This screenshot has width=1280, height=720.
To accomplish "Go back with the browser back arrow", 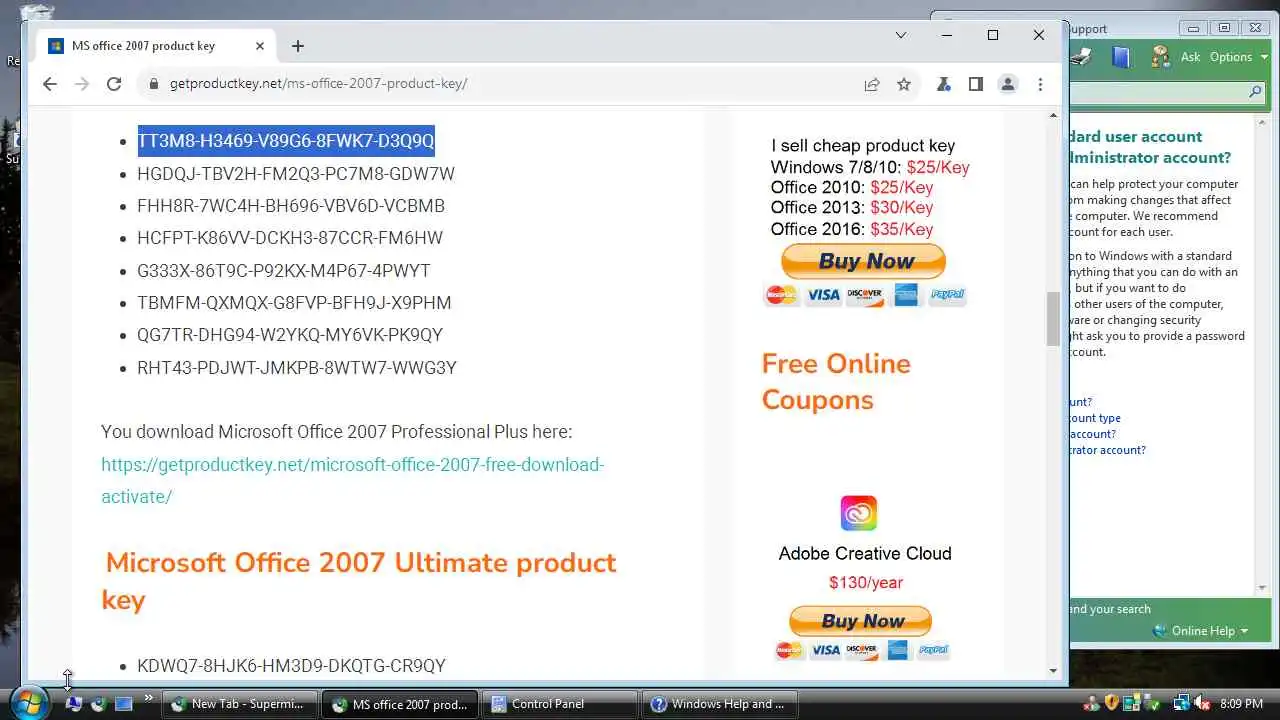I will (x=50, y=84).
